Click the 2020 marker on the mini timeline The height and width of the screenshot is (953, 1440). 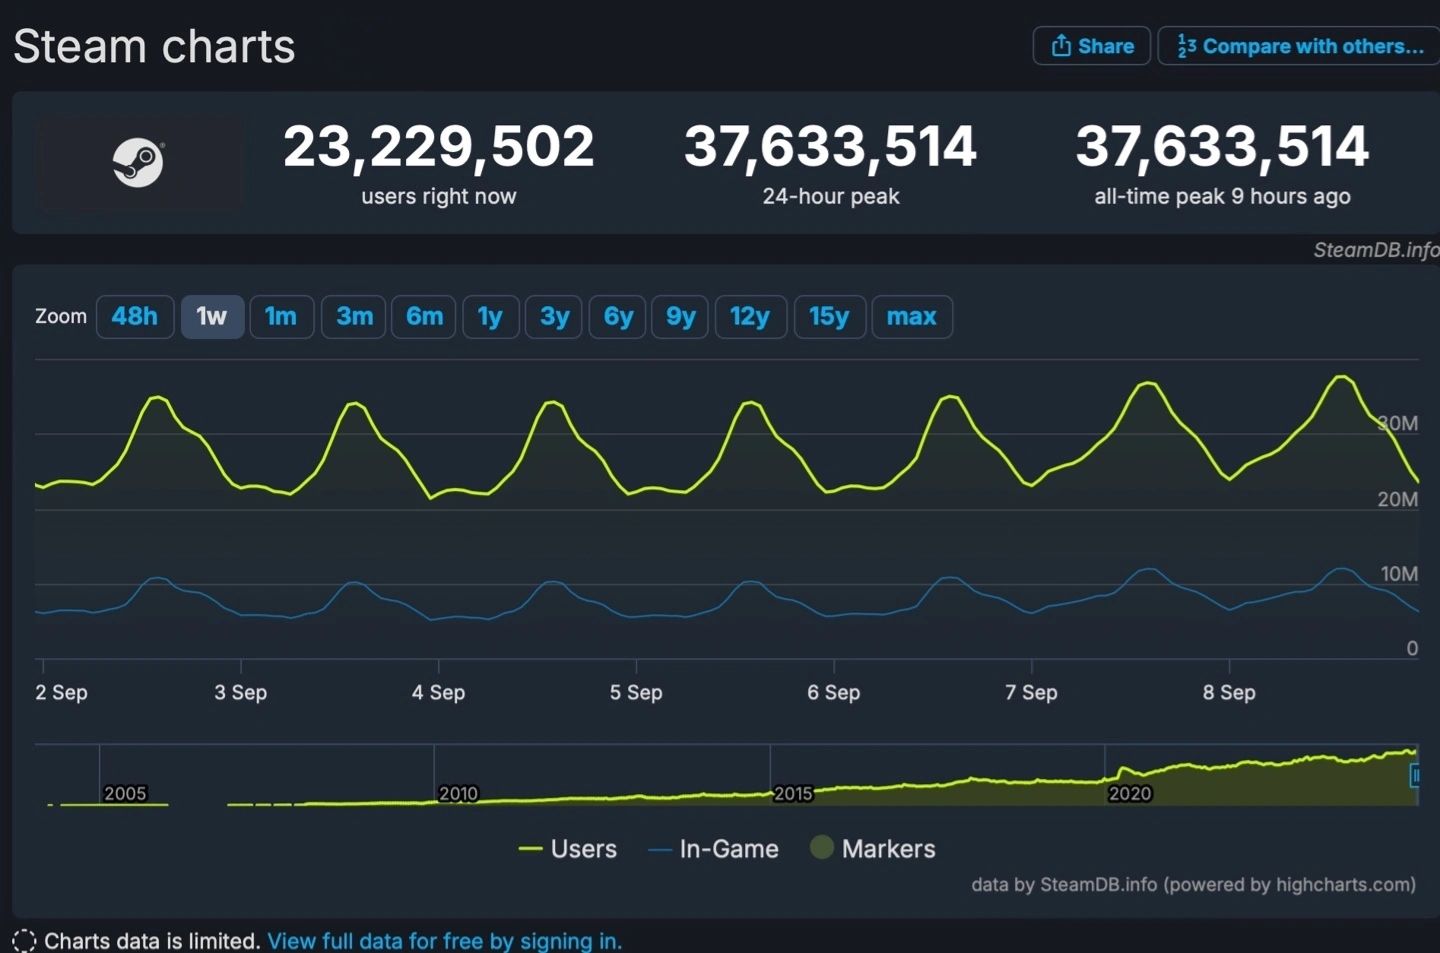tap(1129, 792)
